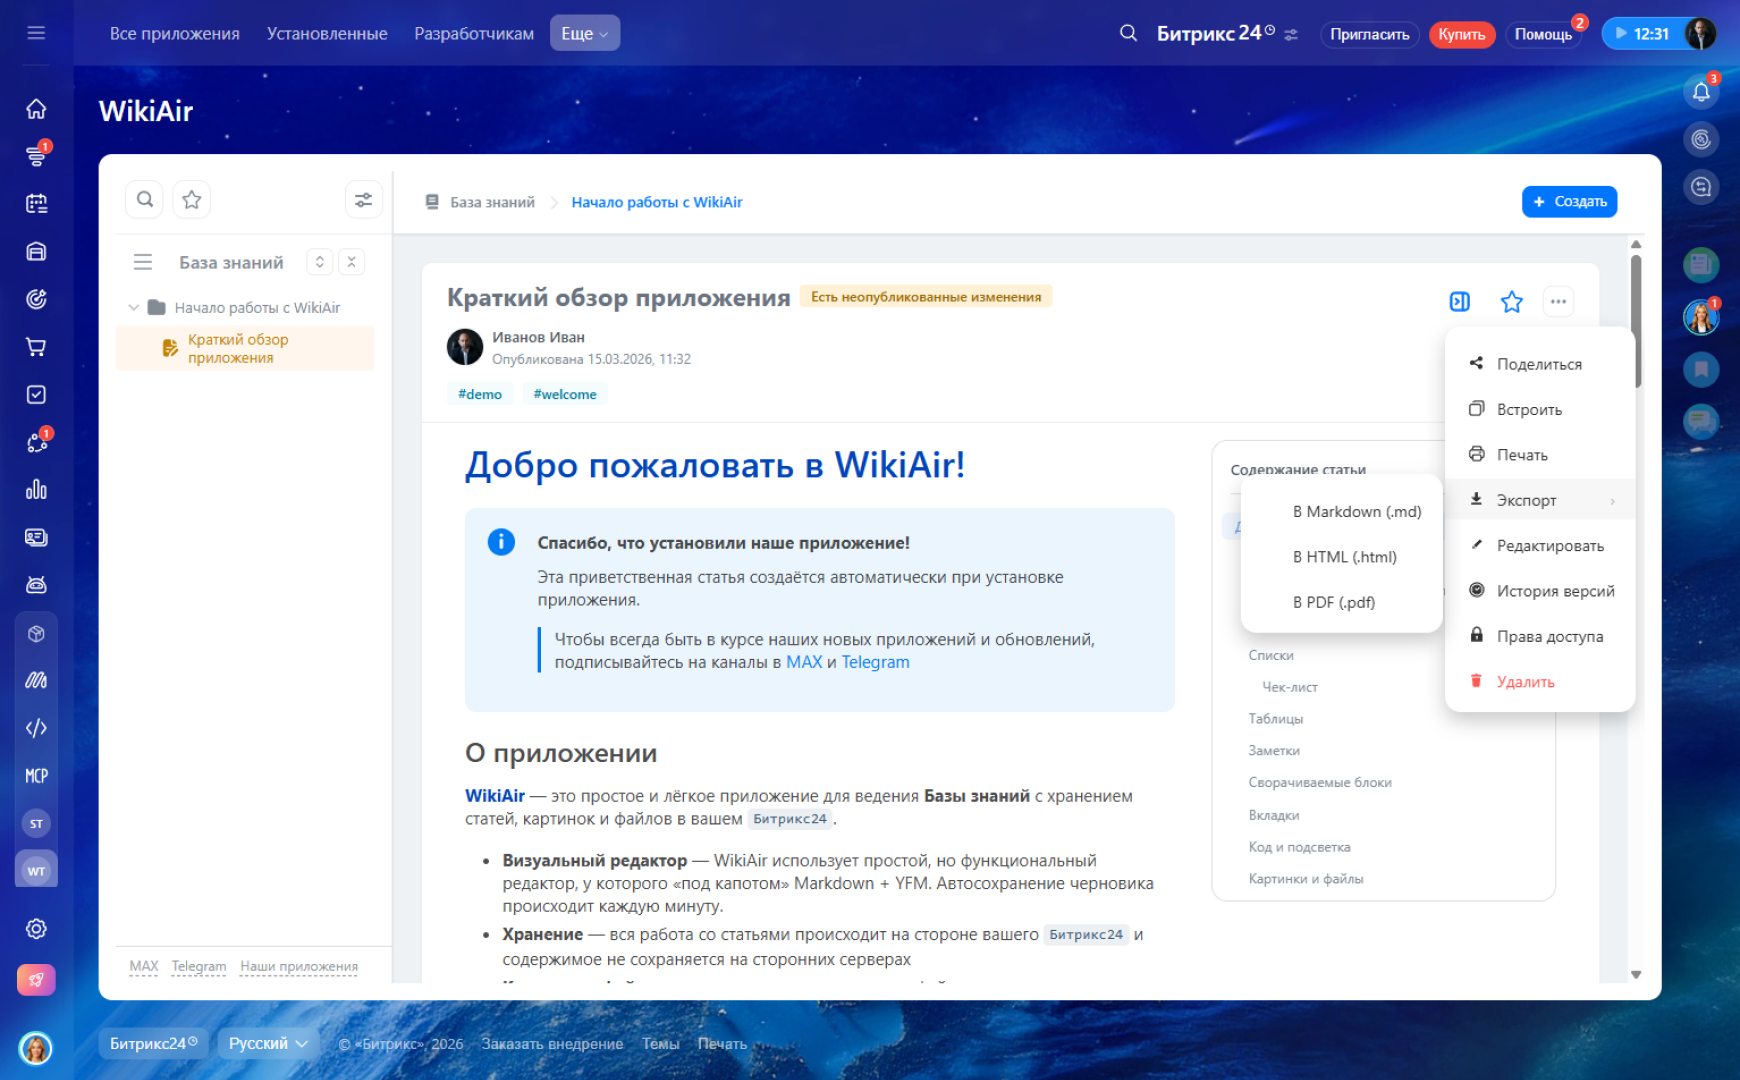Click the knowledge base book icon in breadcrumb
The height and width of the screenshot is (1080, 1740).
(x=432, y=202)
